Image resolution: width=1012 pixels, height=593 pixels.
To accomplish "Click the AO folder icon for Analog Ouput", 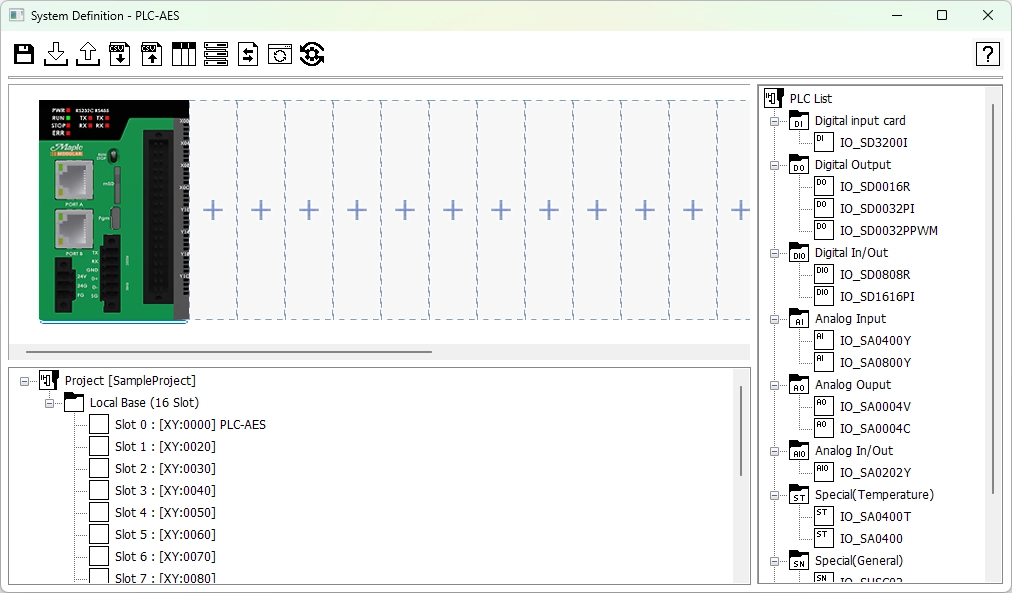I will 798,385.
